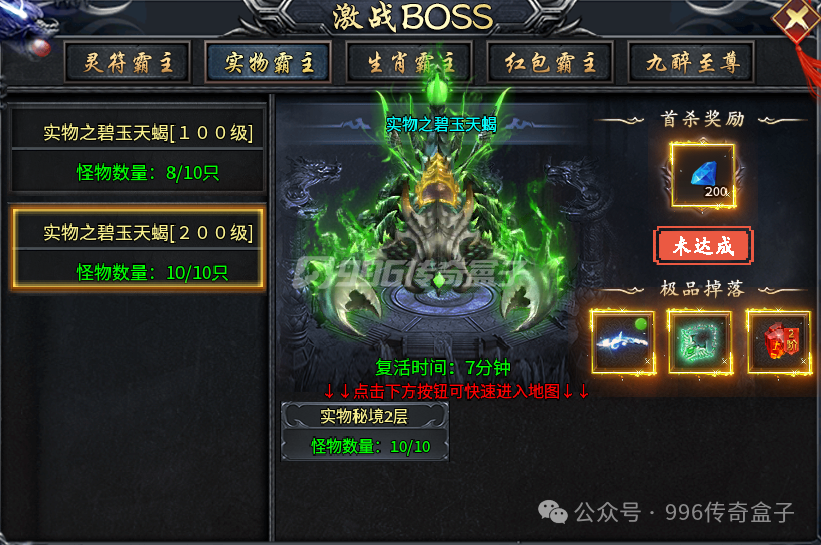Select the 红包霸主 tab
This screenshot has width=821, height=545.
550,63
